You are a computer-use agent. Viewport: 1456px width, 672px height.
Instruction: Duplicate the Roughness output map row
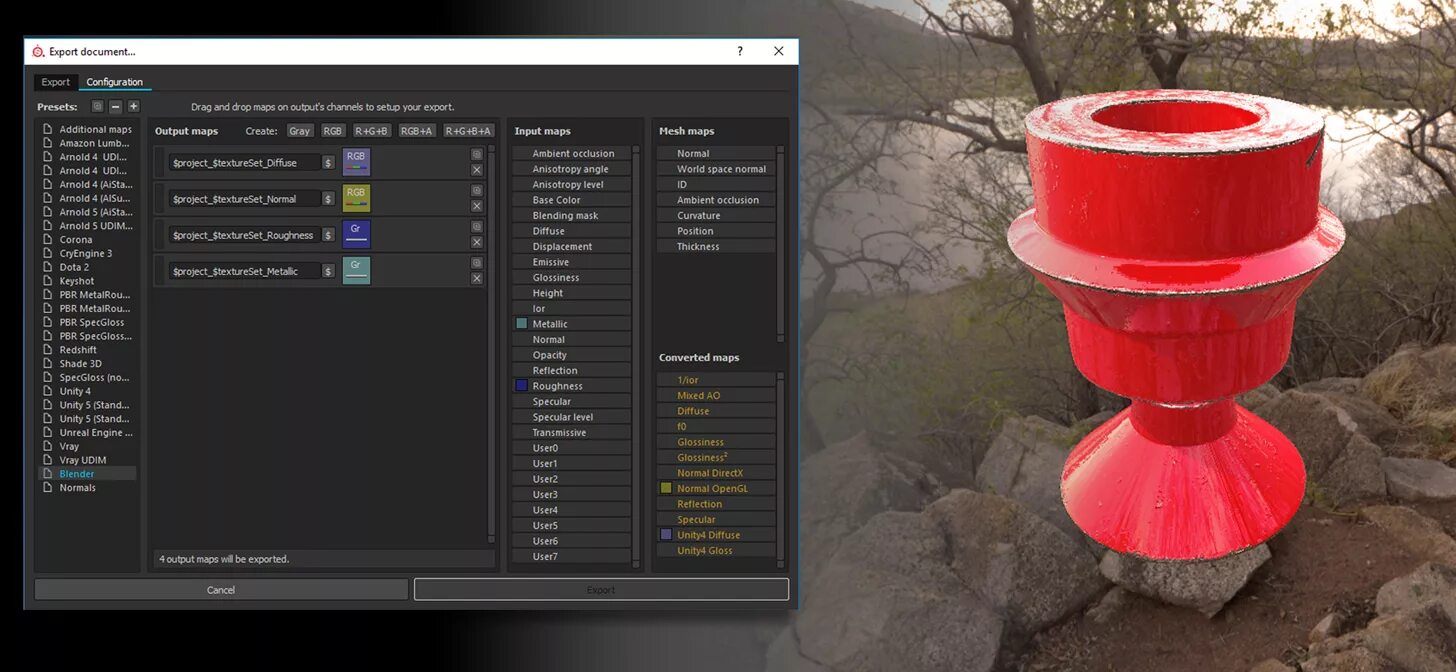tap(477, 226)
